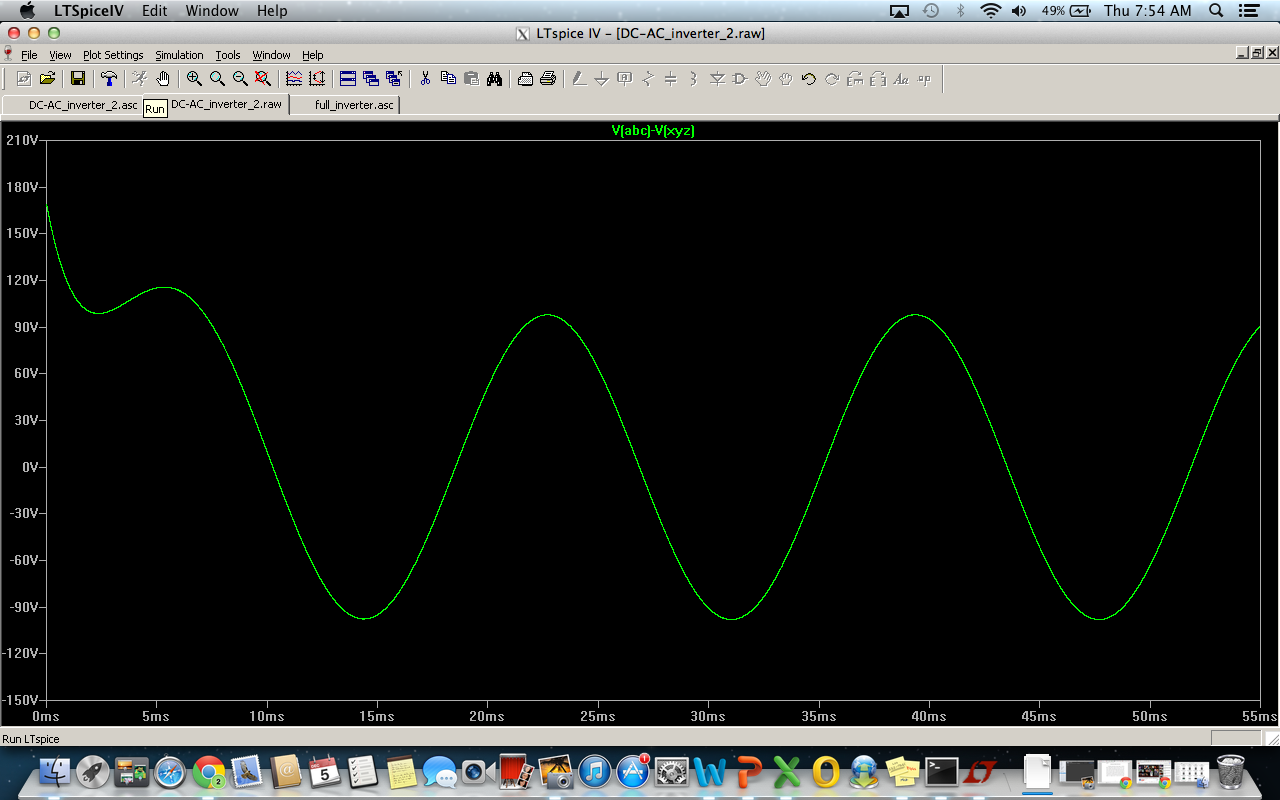Image resolution: width=1280 pixels, height=800 pixels.
Task: Place a diode using the diode icon
Action: click(x=718, y=78)
